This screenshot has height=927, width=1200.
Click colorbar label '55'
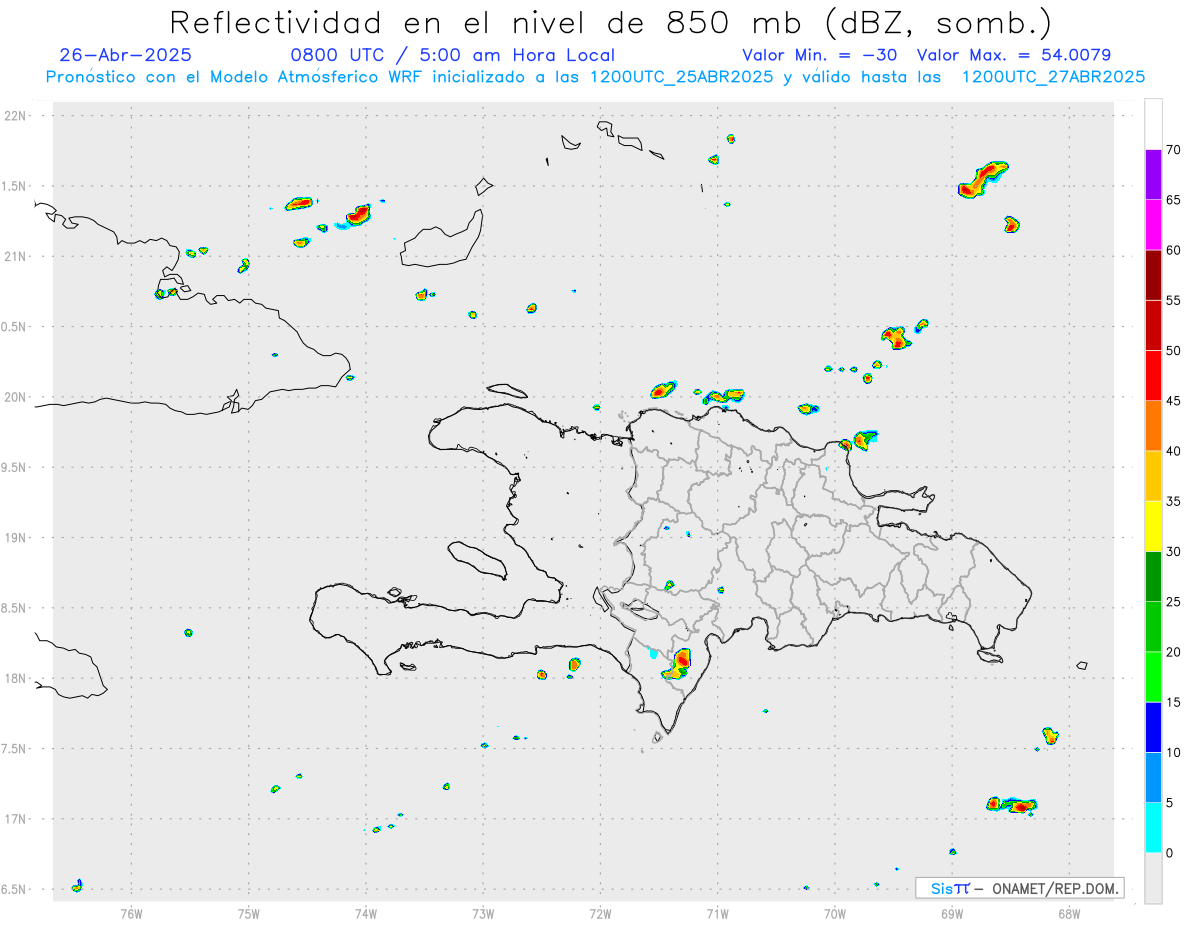(1173, 300)
